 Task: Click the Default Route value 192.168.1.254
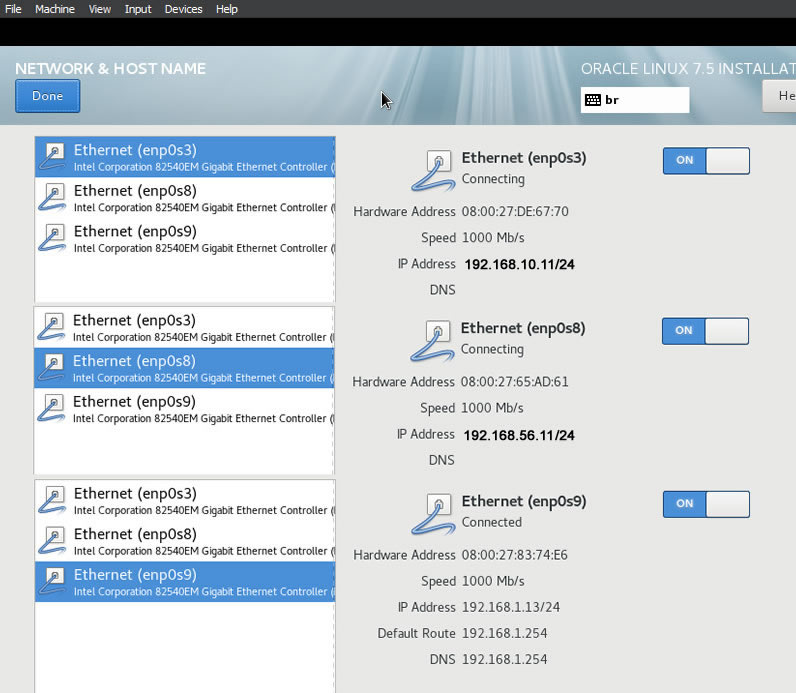[505, 634]
